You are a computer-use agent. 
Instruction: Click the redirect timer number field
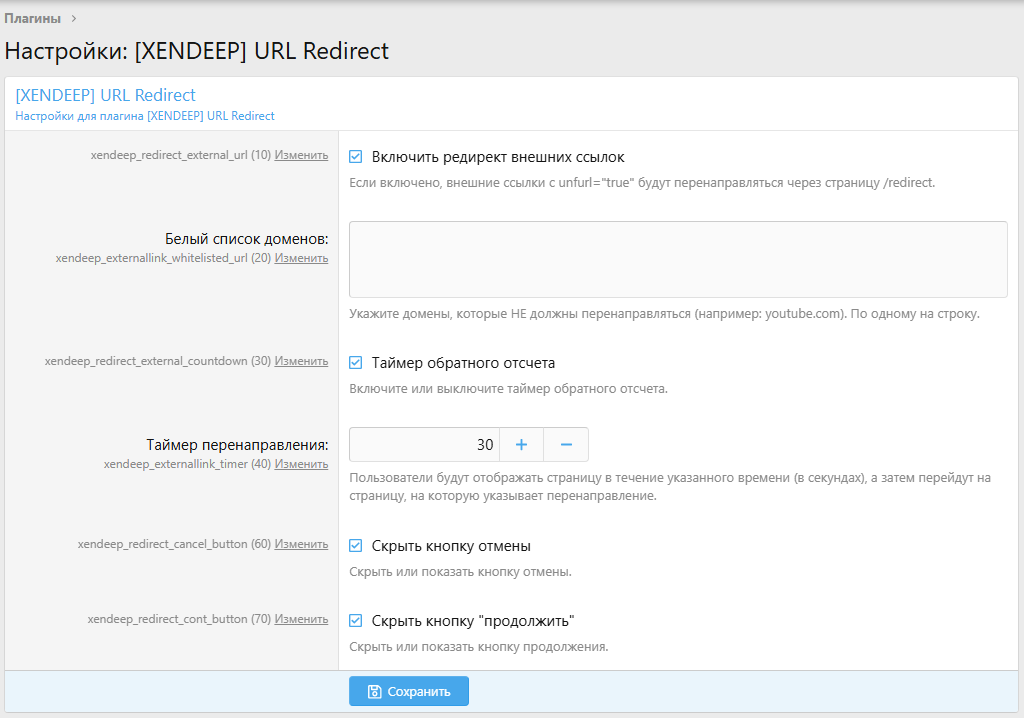tap(424, 444)
